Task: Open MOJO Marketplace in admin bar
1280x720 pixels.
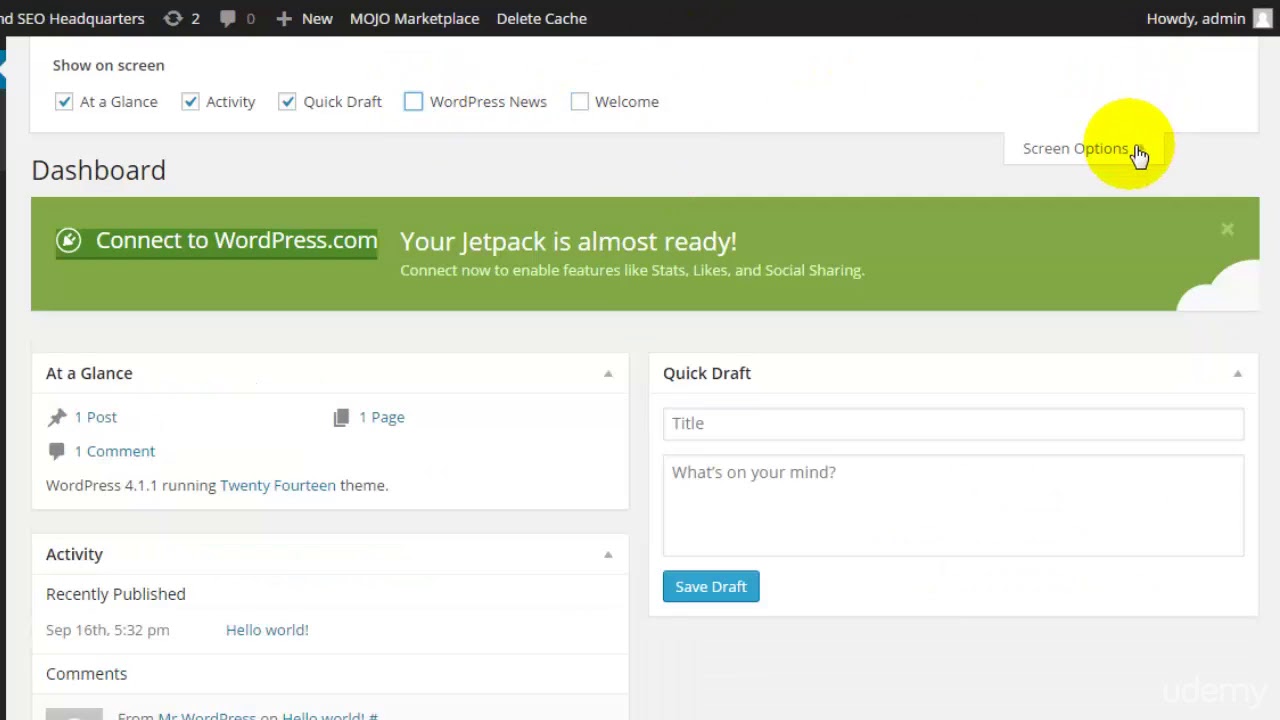Action: (x=414, y=18)
